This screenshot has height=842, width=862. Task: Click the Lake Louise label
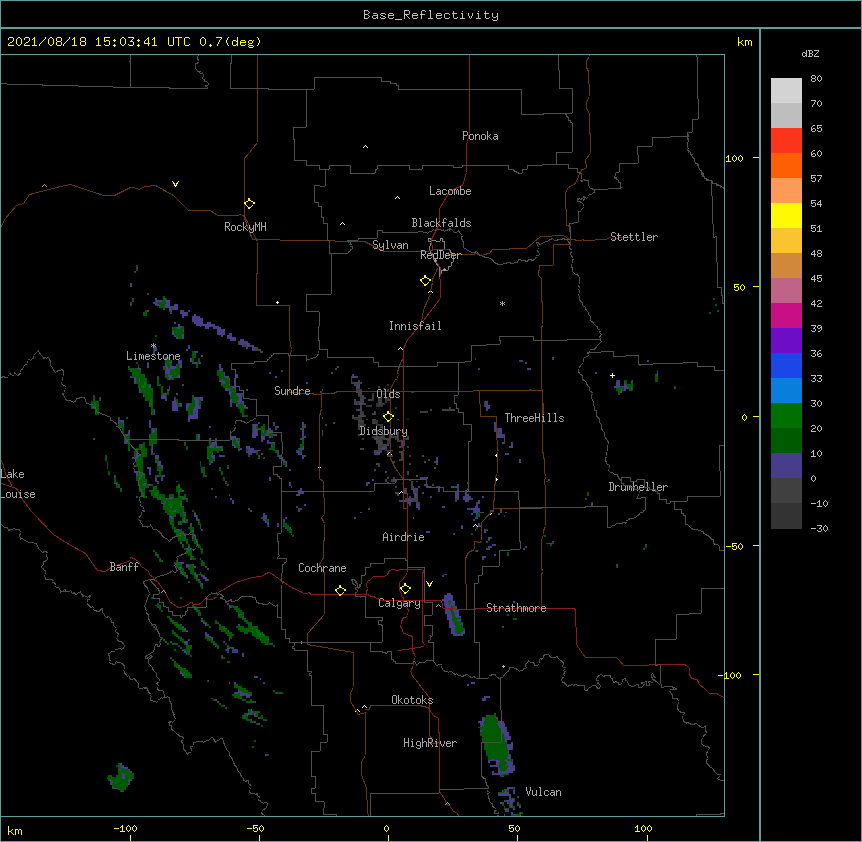(x=18, y=484)
